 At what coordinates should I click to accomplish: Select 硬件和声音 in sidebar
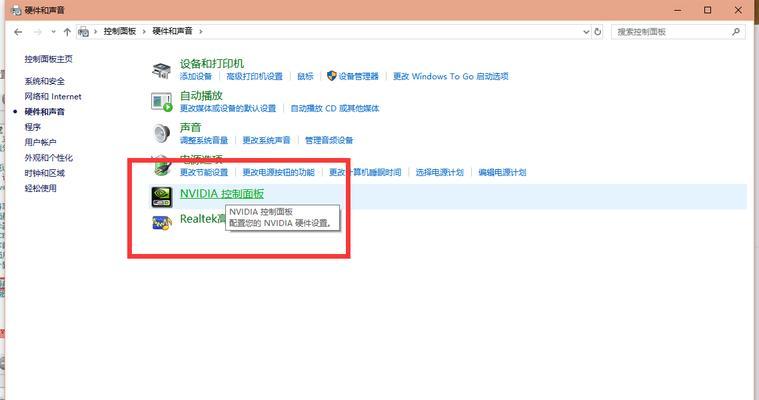[45, 112]
